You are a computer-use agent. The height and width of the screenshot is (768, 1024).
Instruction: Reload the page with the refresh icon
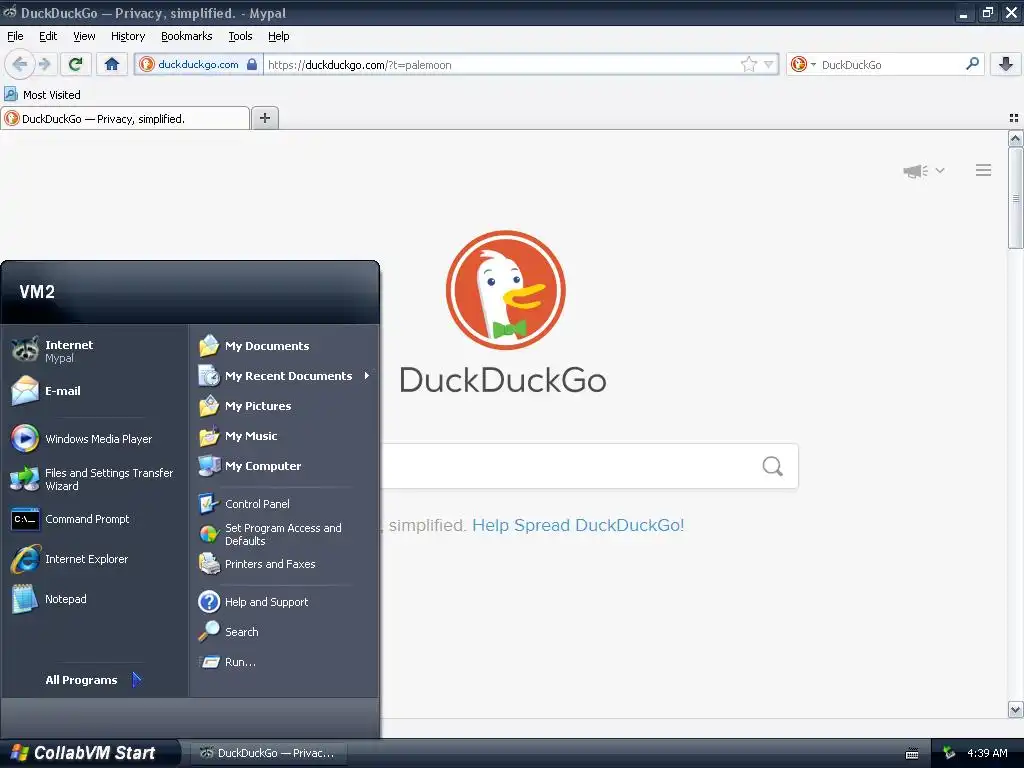pos(76,64)
